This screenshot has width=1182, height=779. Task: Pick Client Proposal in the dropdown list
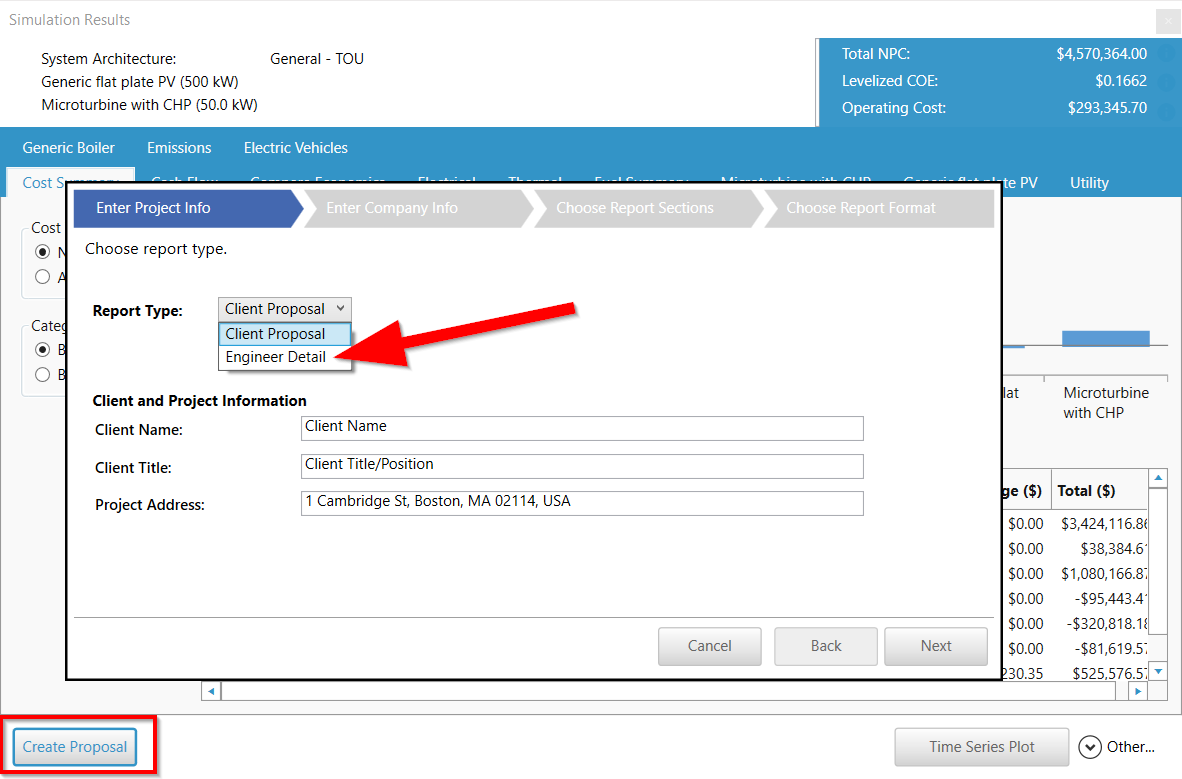[276, 334]
